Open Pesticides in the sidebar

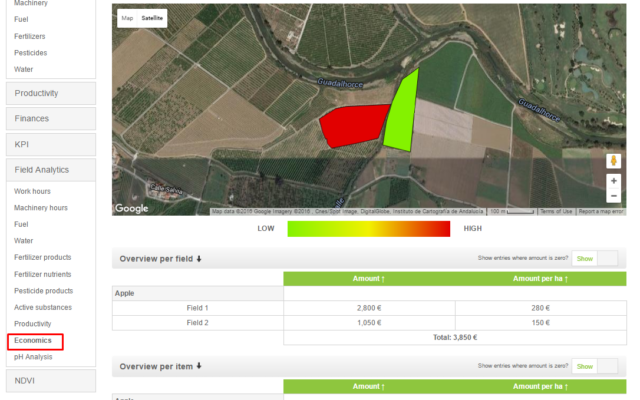coord(31,53)
